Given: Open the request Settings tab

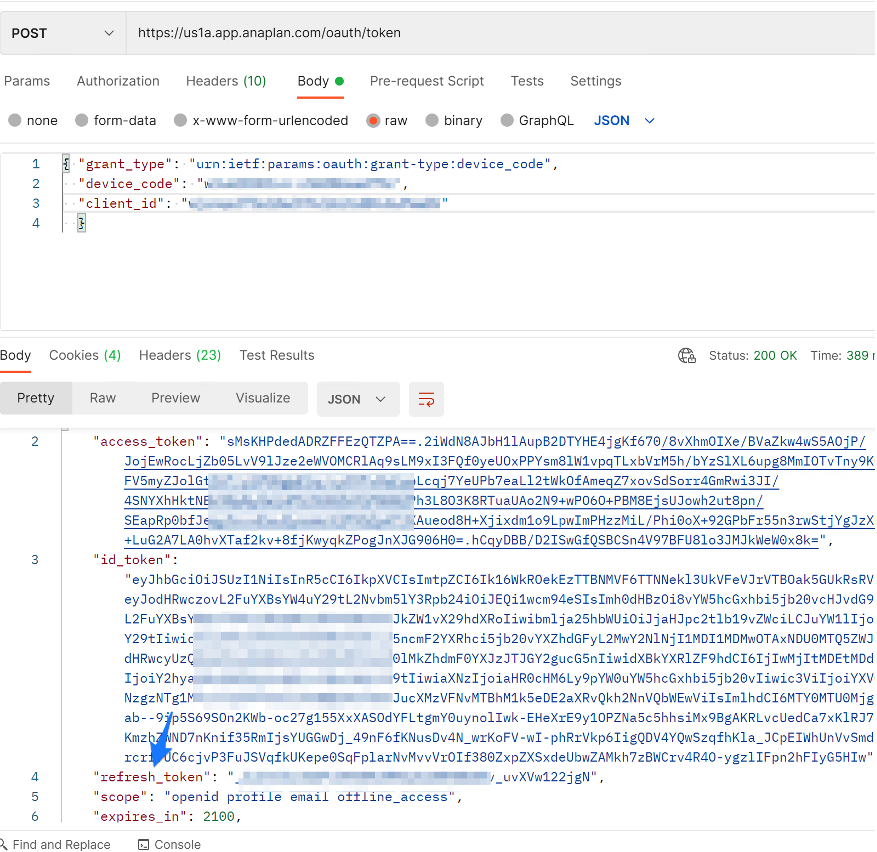Looking at the screenshot, I should tap(596, 81).
